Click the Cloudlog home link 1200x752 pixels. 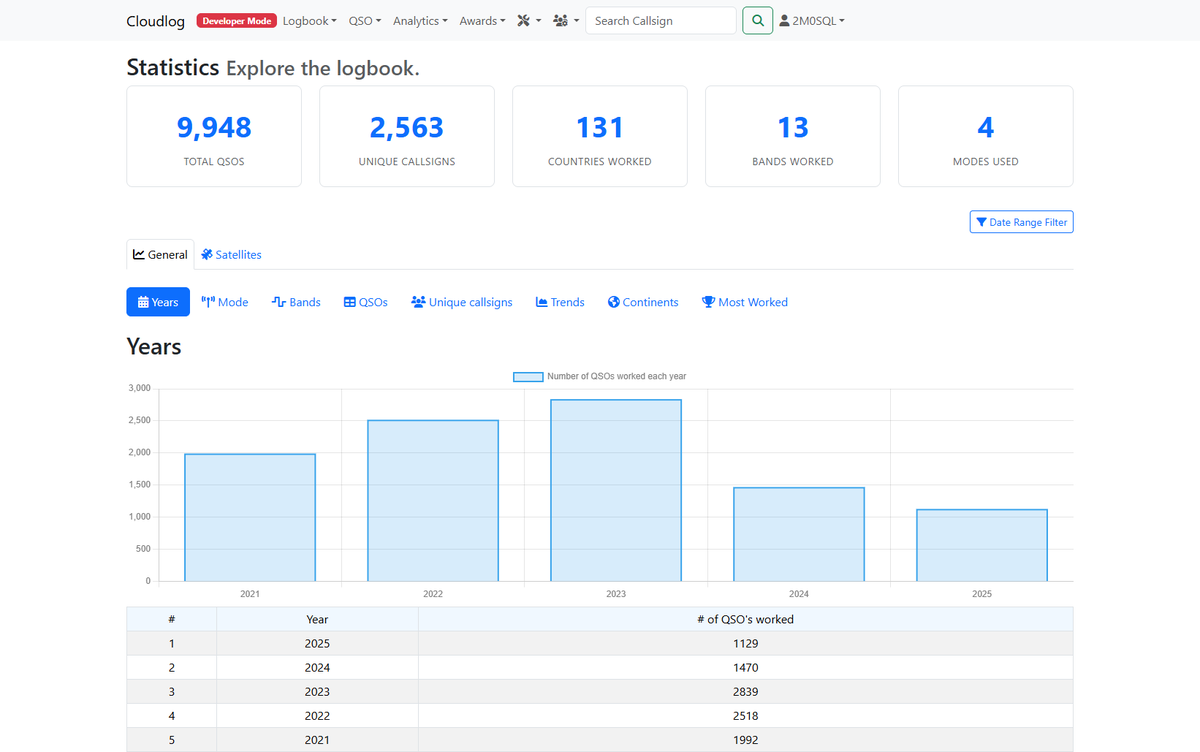point(155,20)
